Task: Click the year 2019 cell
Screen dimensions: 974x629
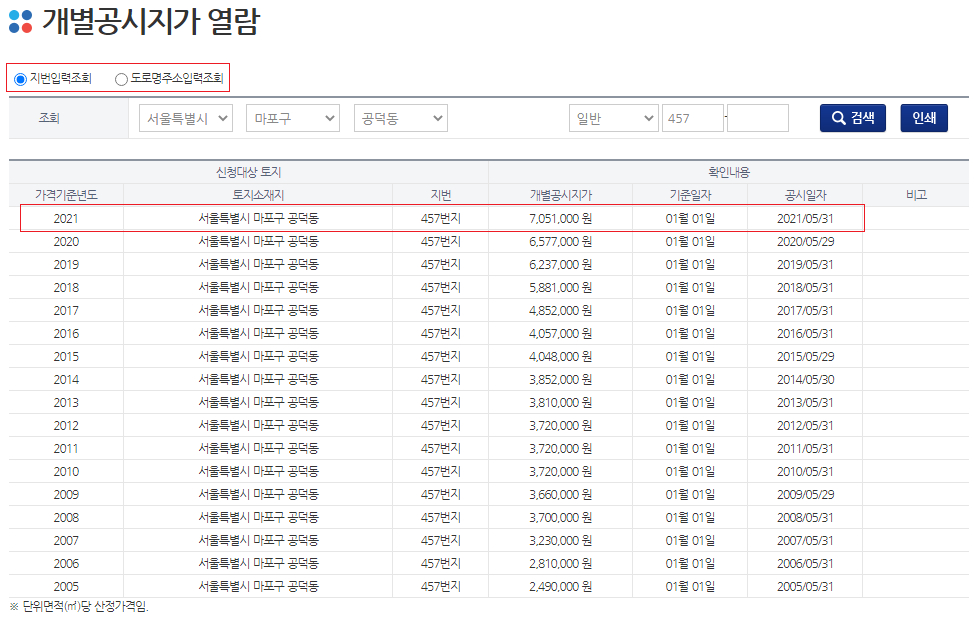Action: 66,265
